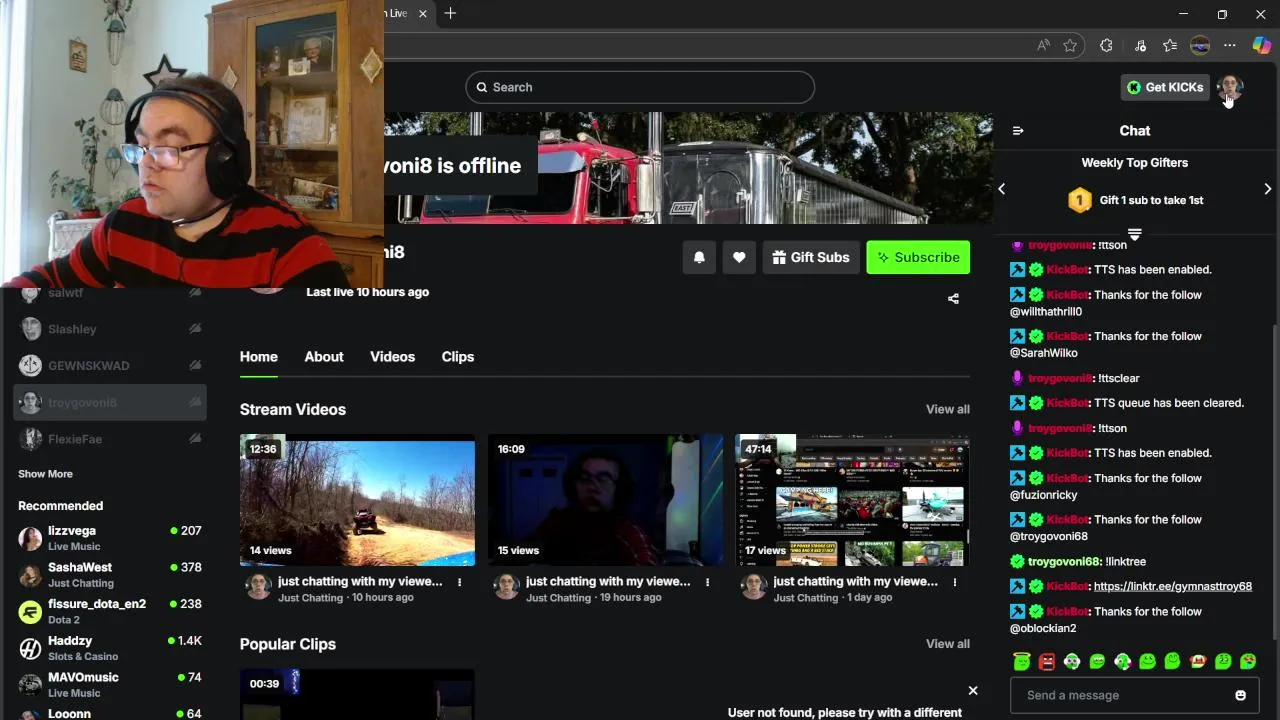The width and height of the screenshot is (1280, 720).
Task: Click the green Subscribe button
Action: pyautogui.click(x=918, y=257)
